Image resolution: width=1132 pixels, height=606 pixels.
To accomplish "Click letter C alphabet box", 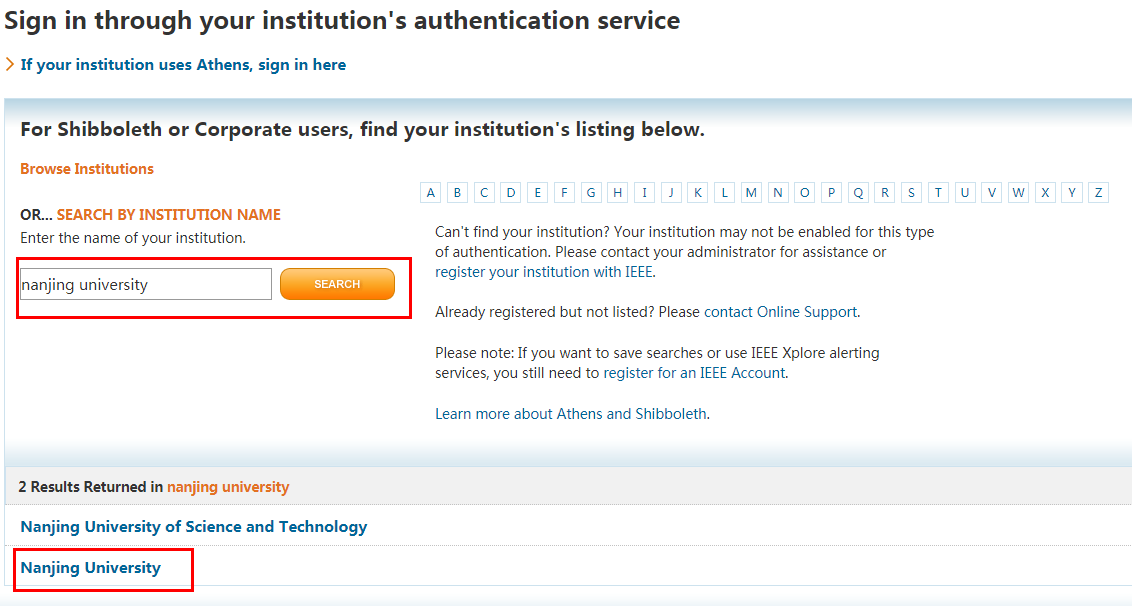I will click(484, 193).
